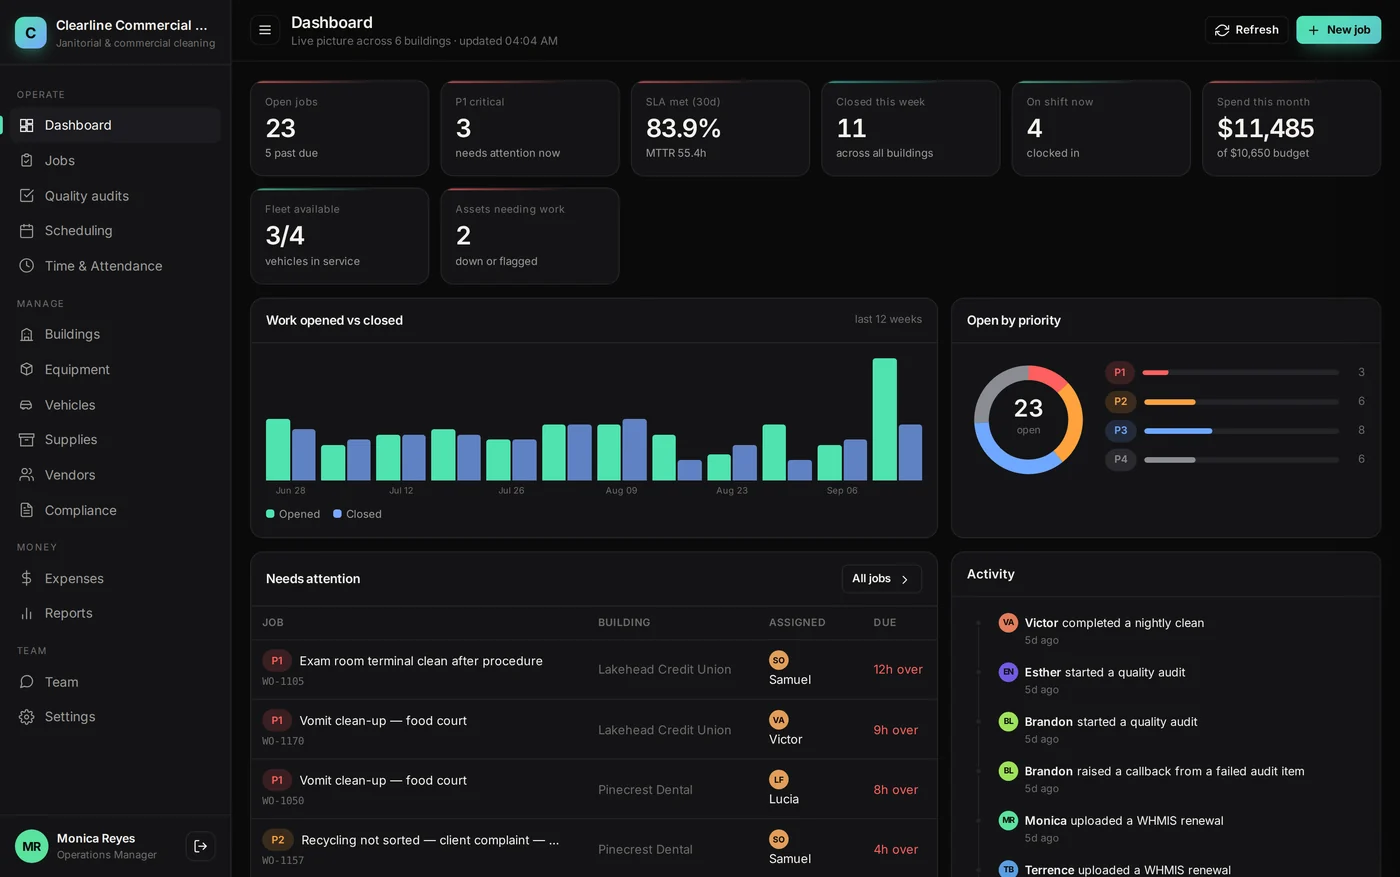
Task: Toggle the sidebar hamburger menu
Action: (265, 30)
